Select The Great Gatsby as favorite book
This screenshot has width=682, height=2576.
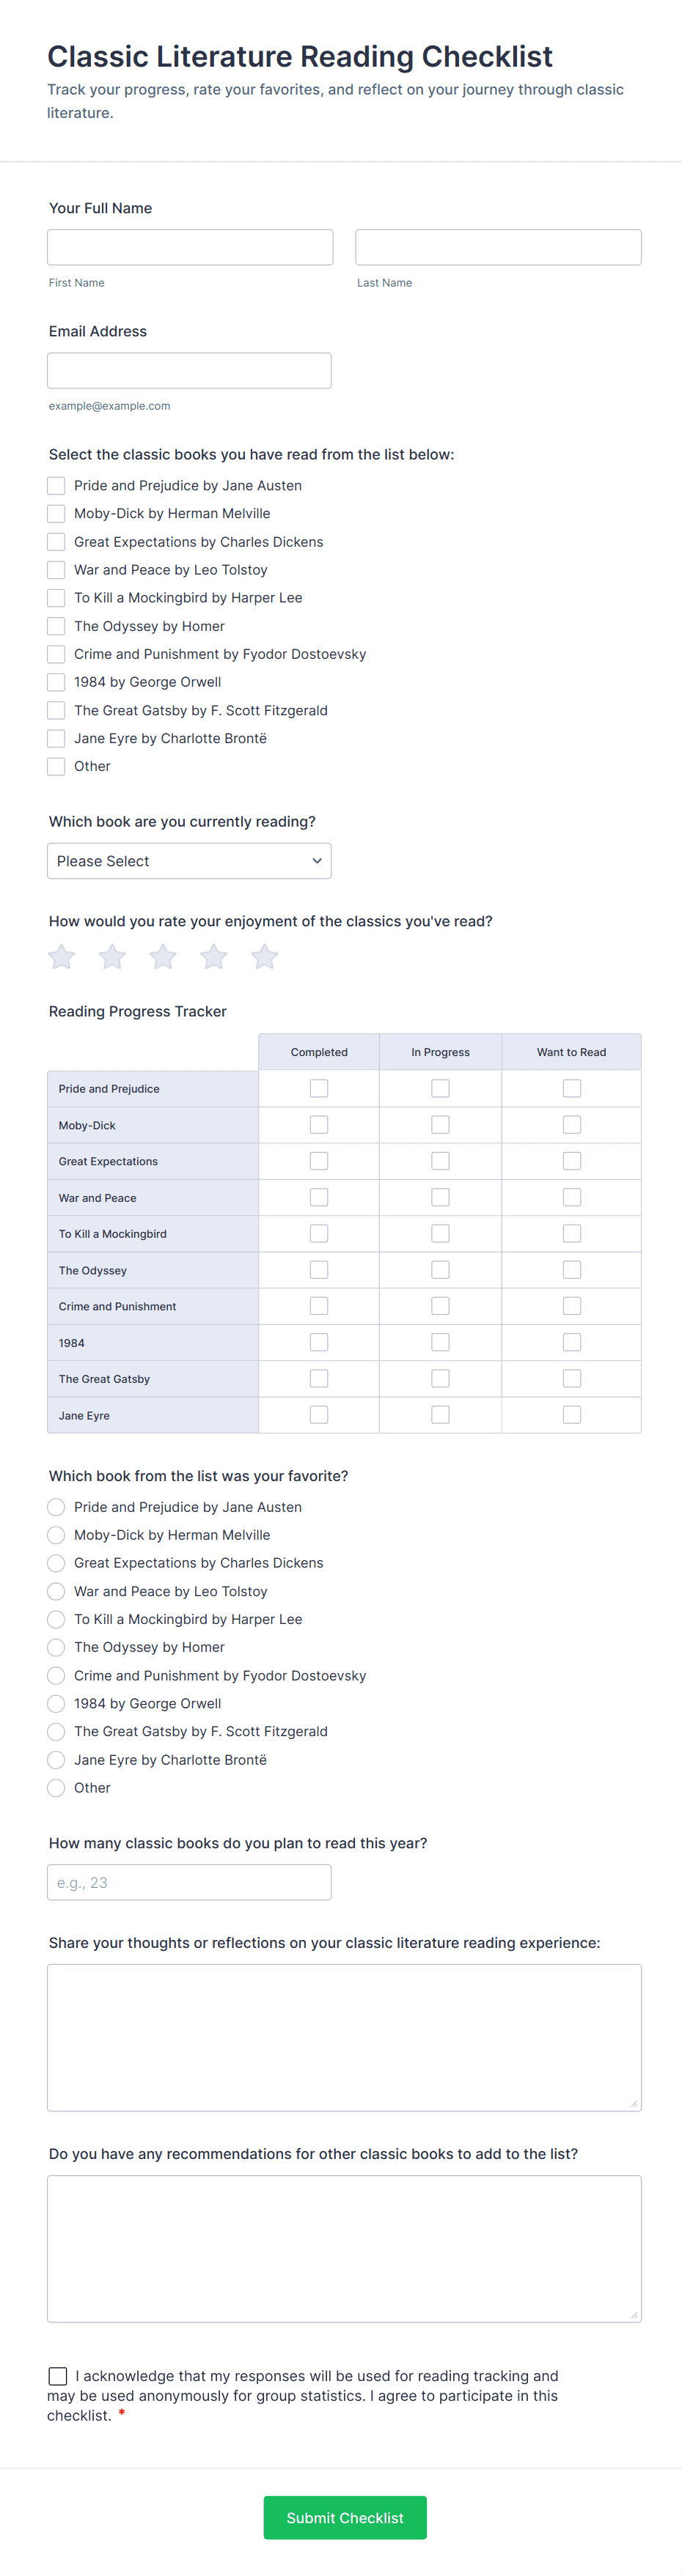tap(56, 1732)
